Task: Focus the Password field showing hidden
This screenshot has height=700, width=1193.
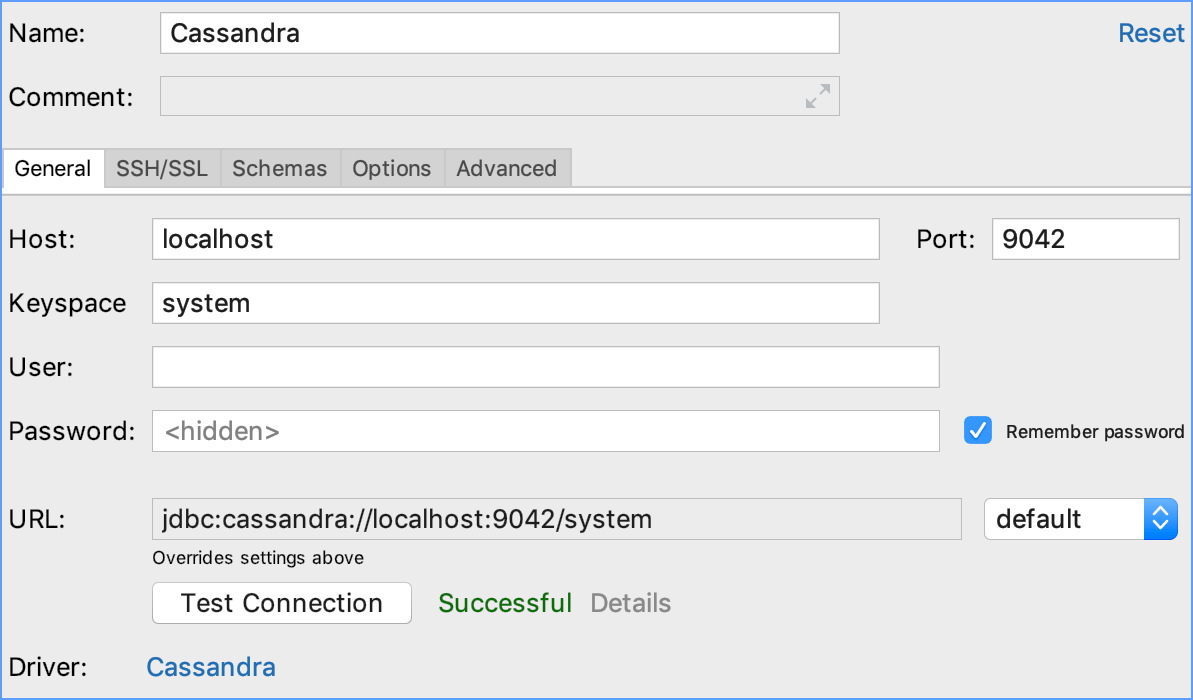Action: tap(546, 431)
